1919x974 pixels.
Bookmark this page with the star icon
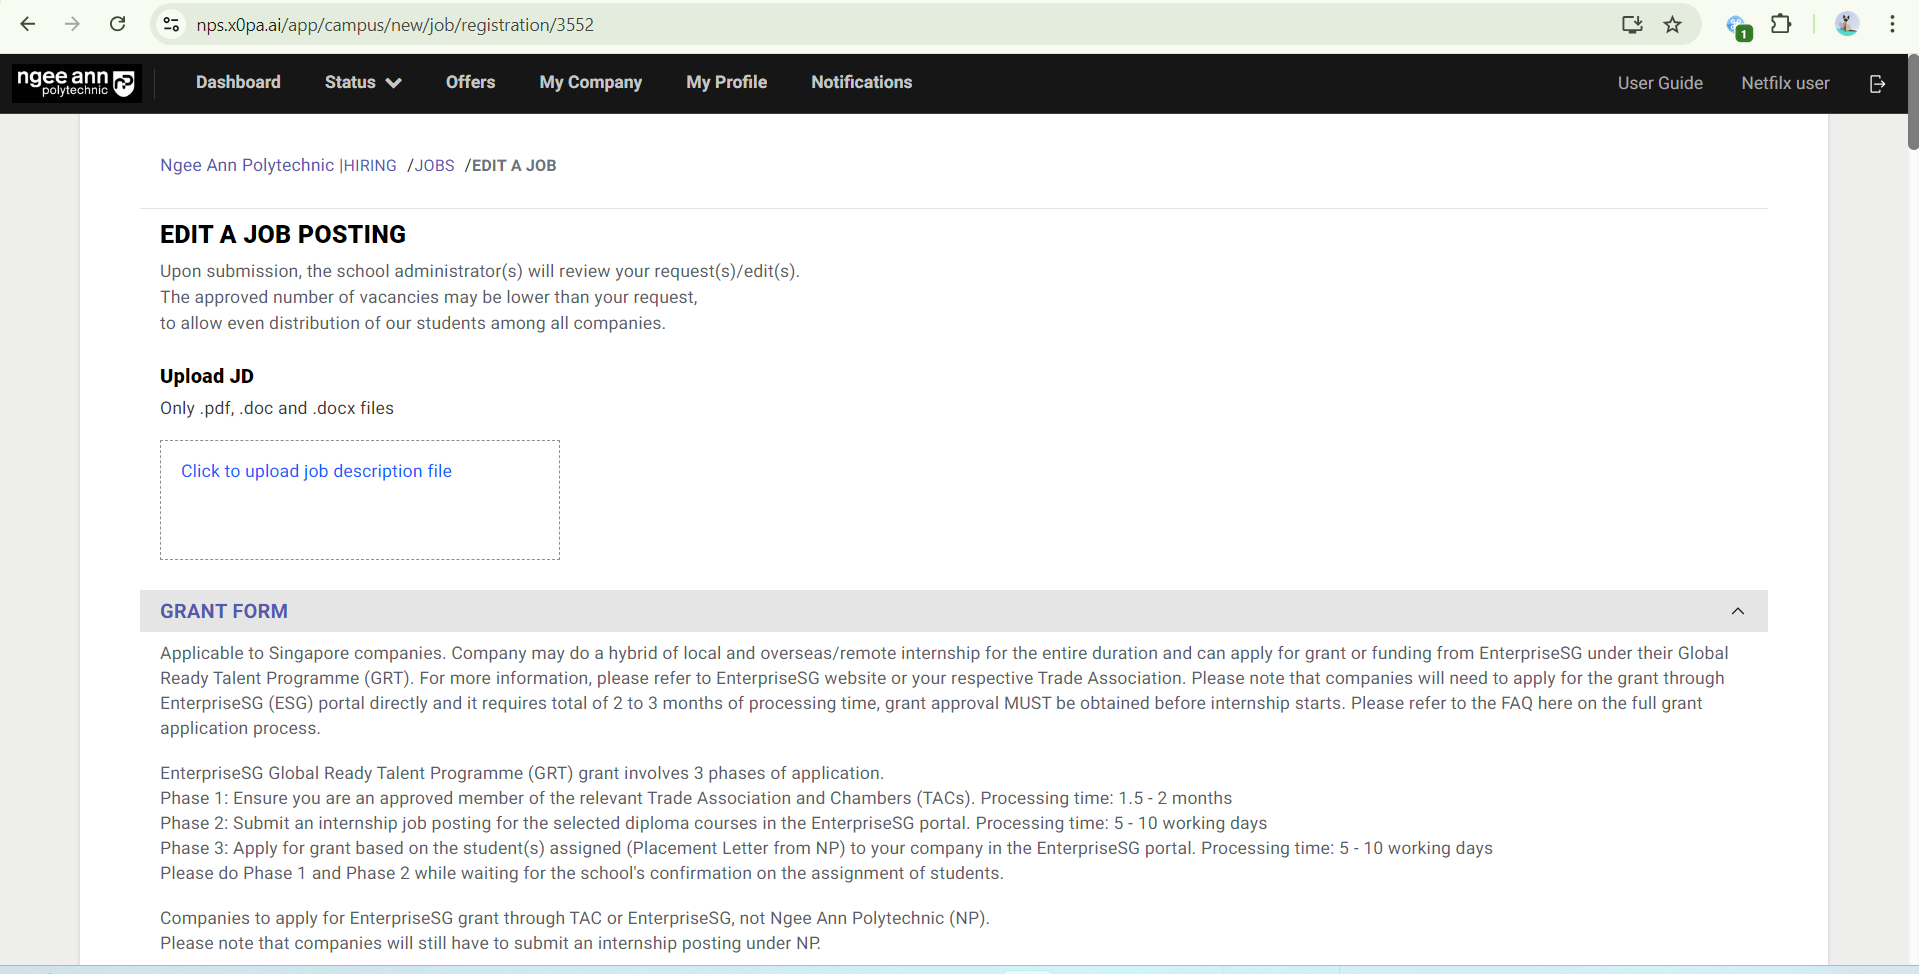(x=1672, y=24)
